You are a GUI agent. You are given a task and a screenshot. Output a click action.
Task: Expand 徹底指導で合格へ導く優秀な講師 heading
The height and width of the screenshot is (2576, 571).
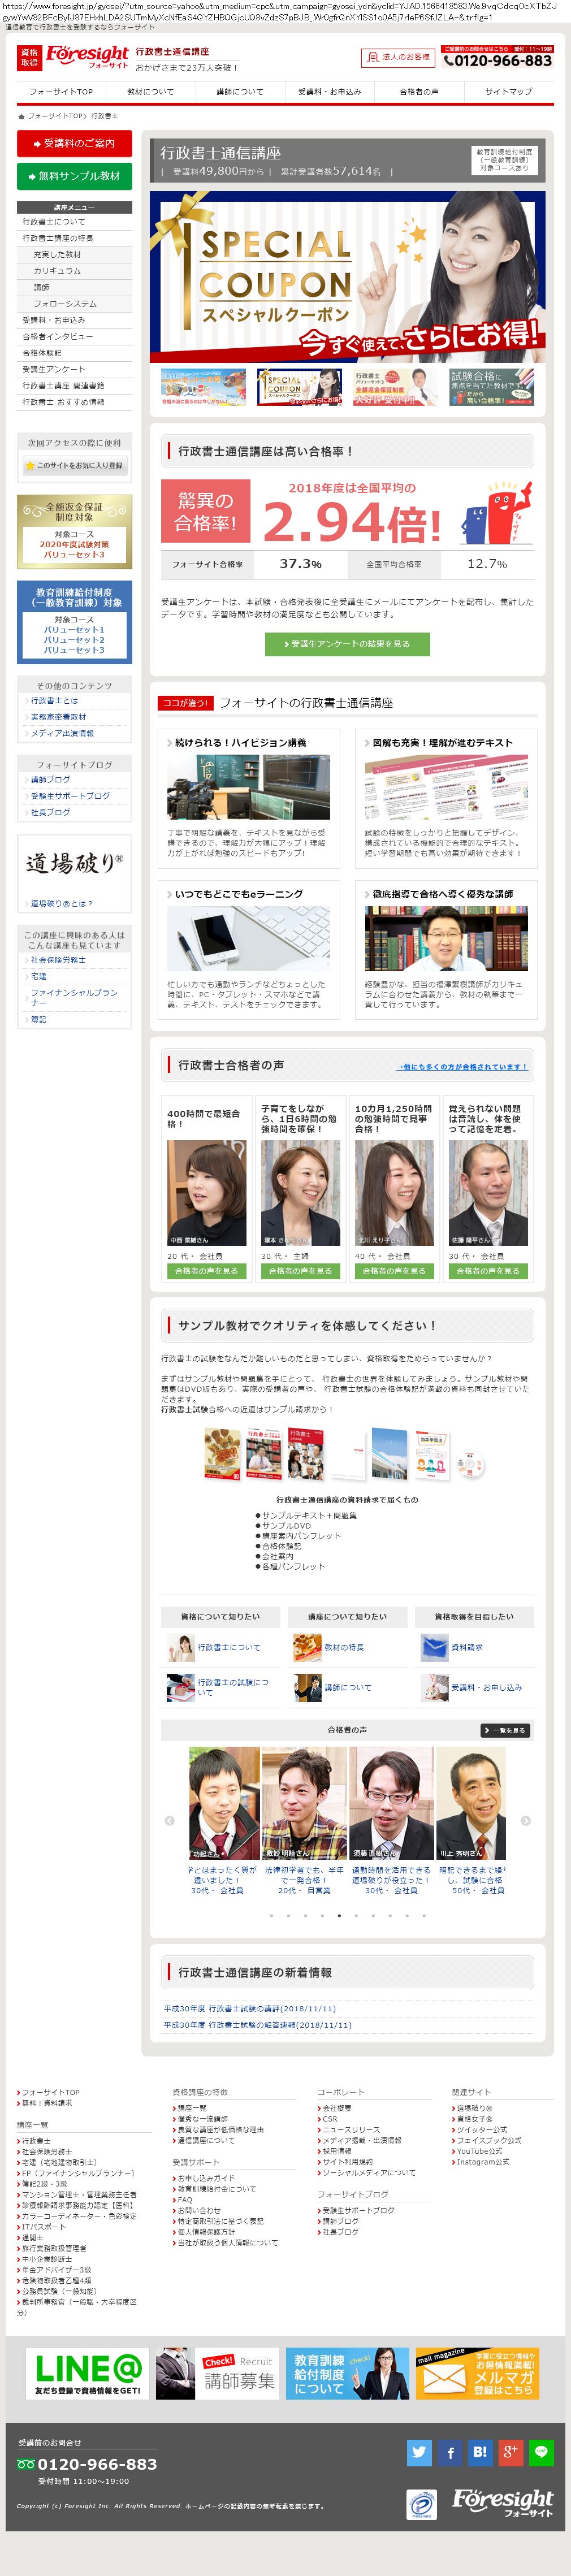(x=441, y=894)
